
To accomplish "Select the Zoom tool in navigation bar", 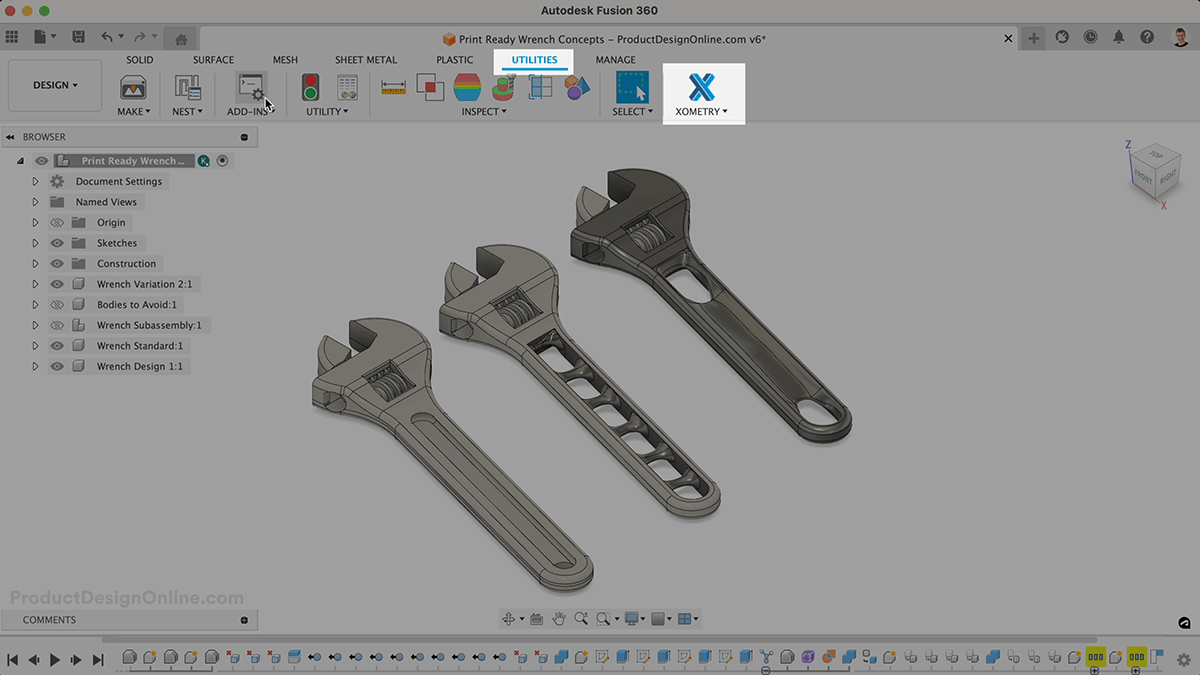I will (582, 618).
